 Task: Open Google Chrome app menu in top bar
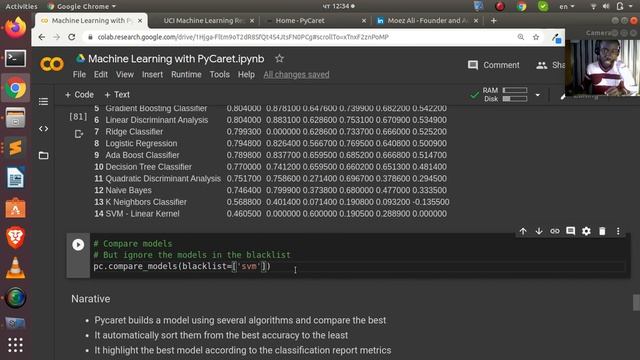click(x=82, y=6)
